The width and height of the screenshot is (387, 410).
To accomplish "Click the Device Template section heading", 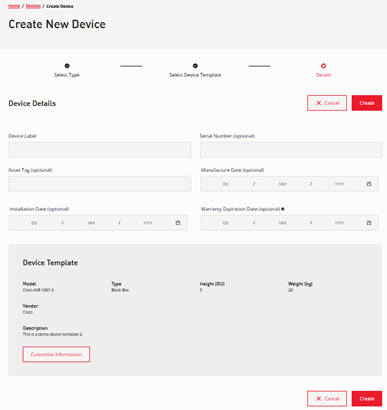I will pos(50,263).
